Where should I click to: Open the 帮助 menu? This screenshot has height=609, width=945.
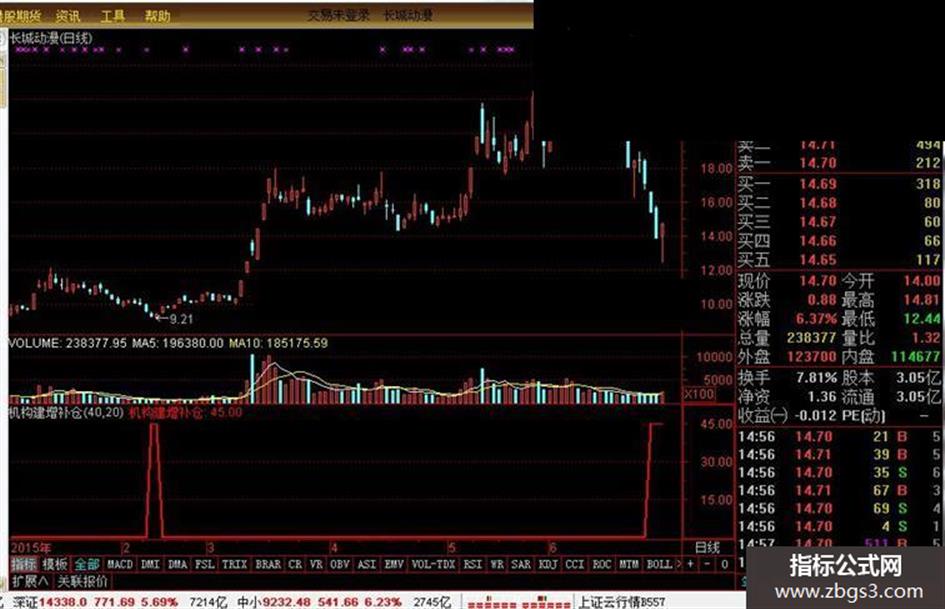tap(157, 16)
